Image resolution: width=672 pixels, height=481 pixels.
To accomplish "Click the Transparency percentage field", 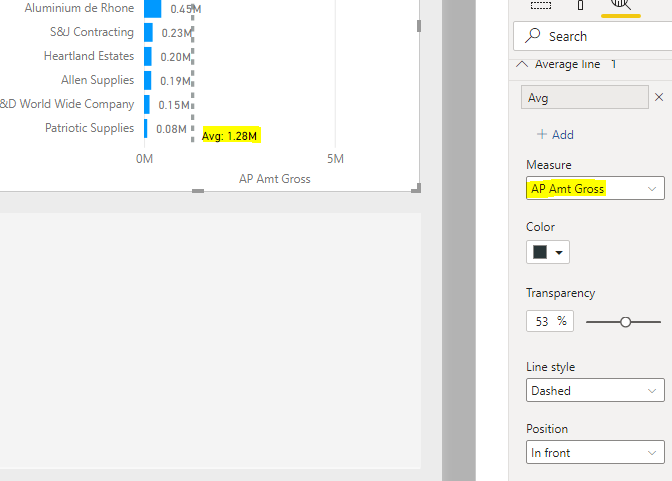I will (x=550, y=322).
